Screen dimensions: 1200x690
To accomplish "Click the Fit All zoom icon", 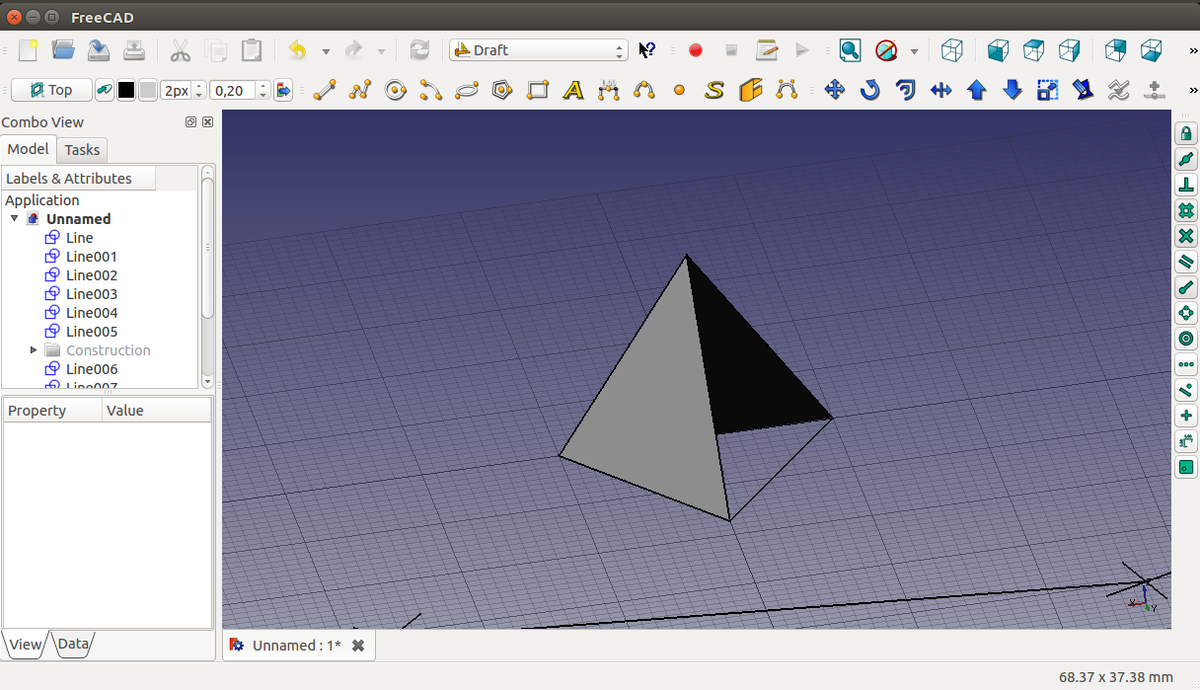I will (850, 50).
